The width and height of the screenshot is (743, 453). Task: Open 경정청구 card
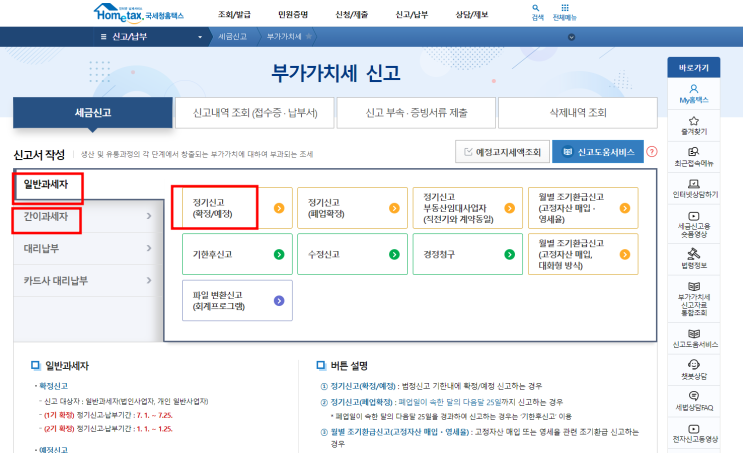click(x=468, y=254)
